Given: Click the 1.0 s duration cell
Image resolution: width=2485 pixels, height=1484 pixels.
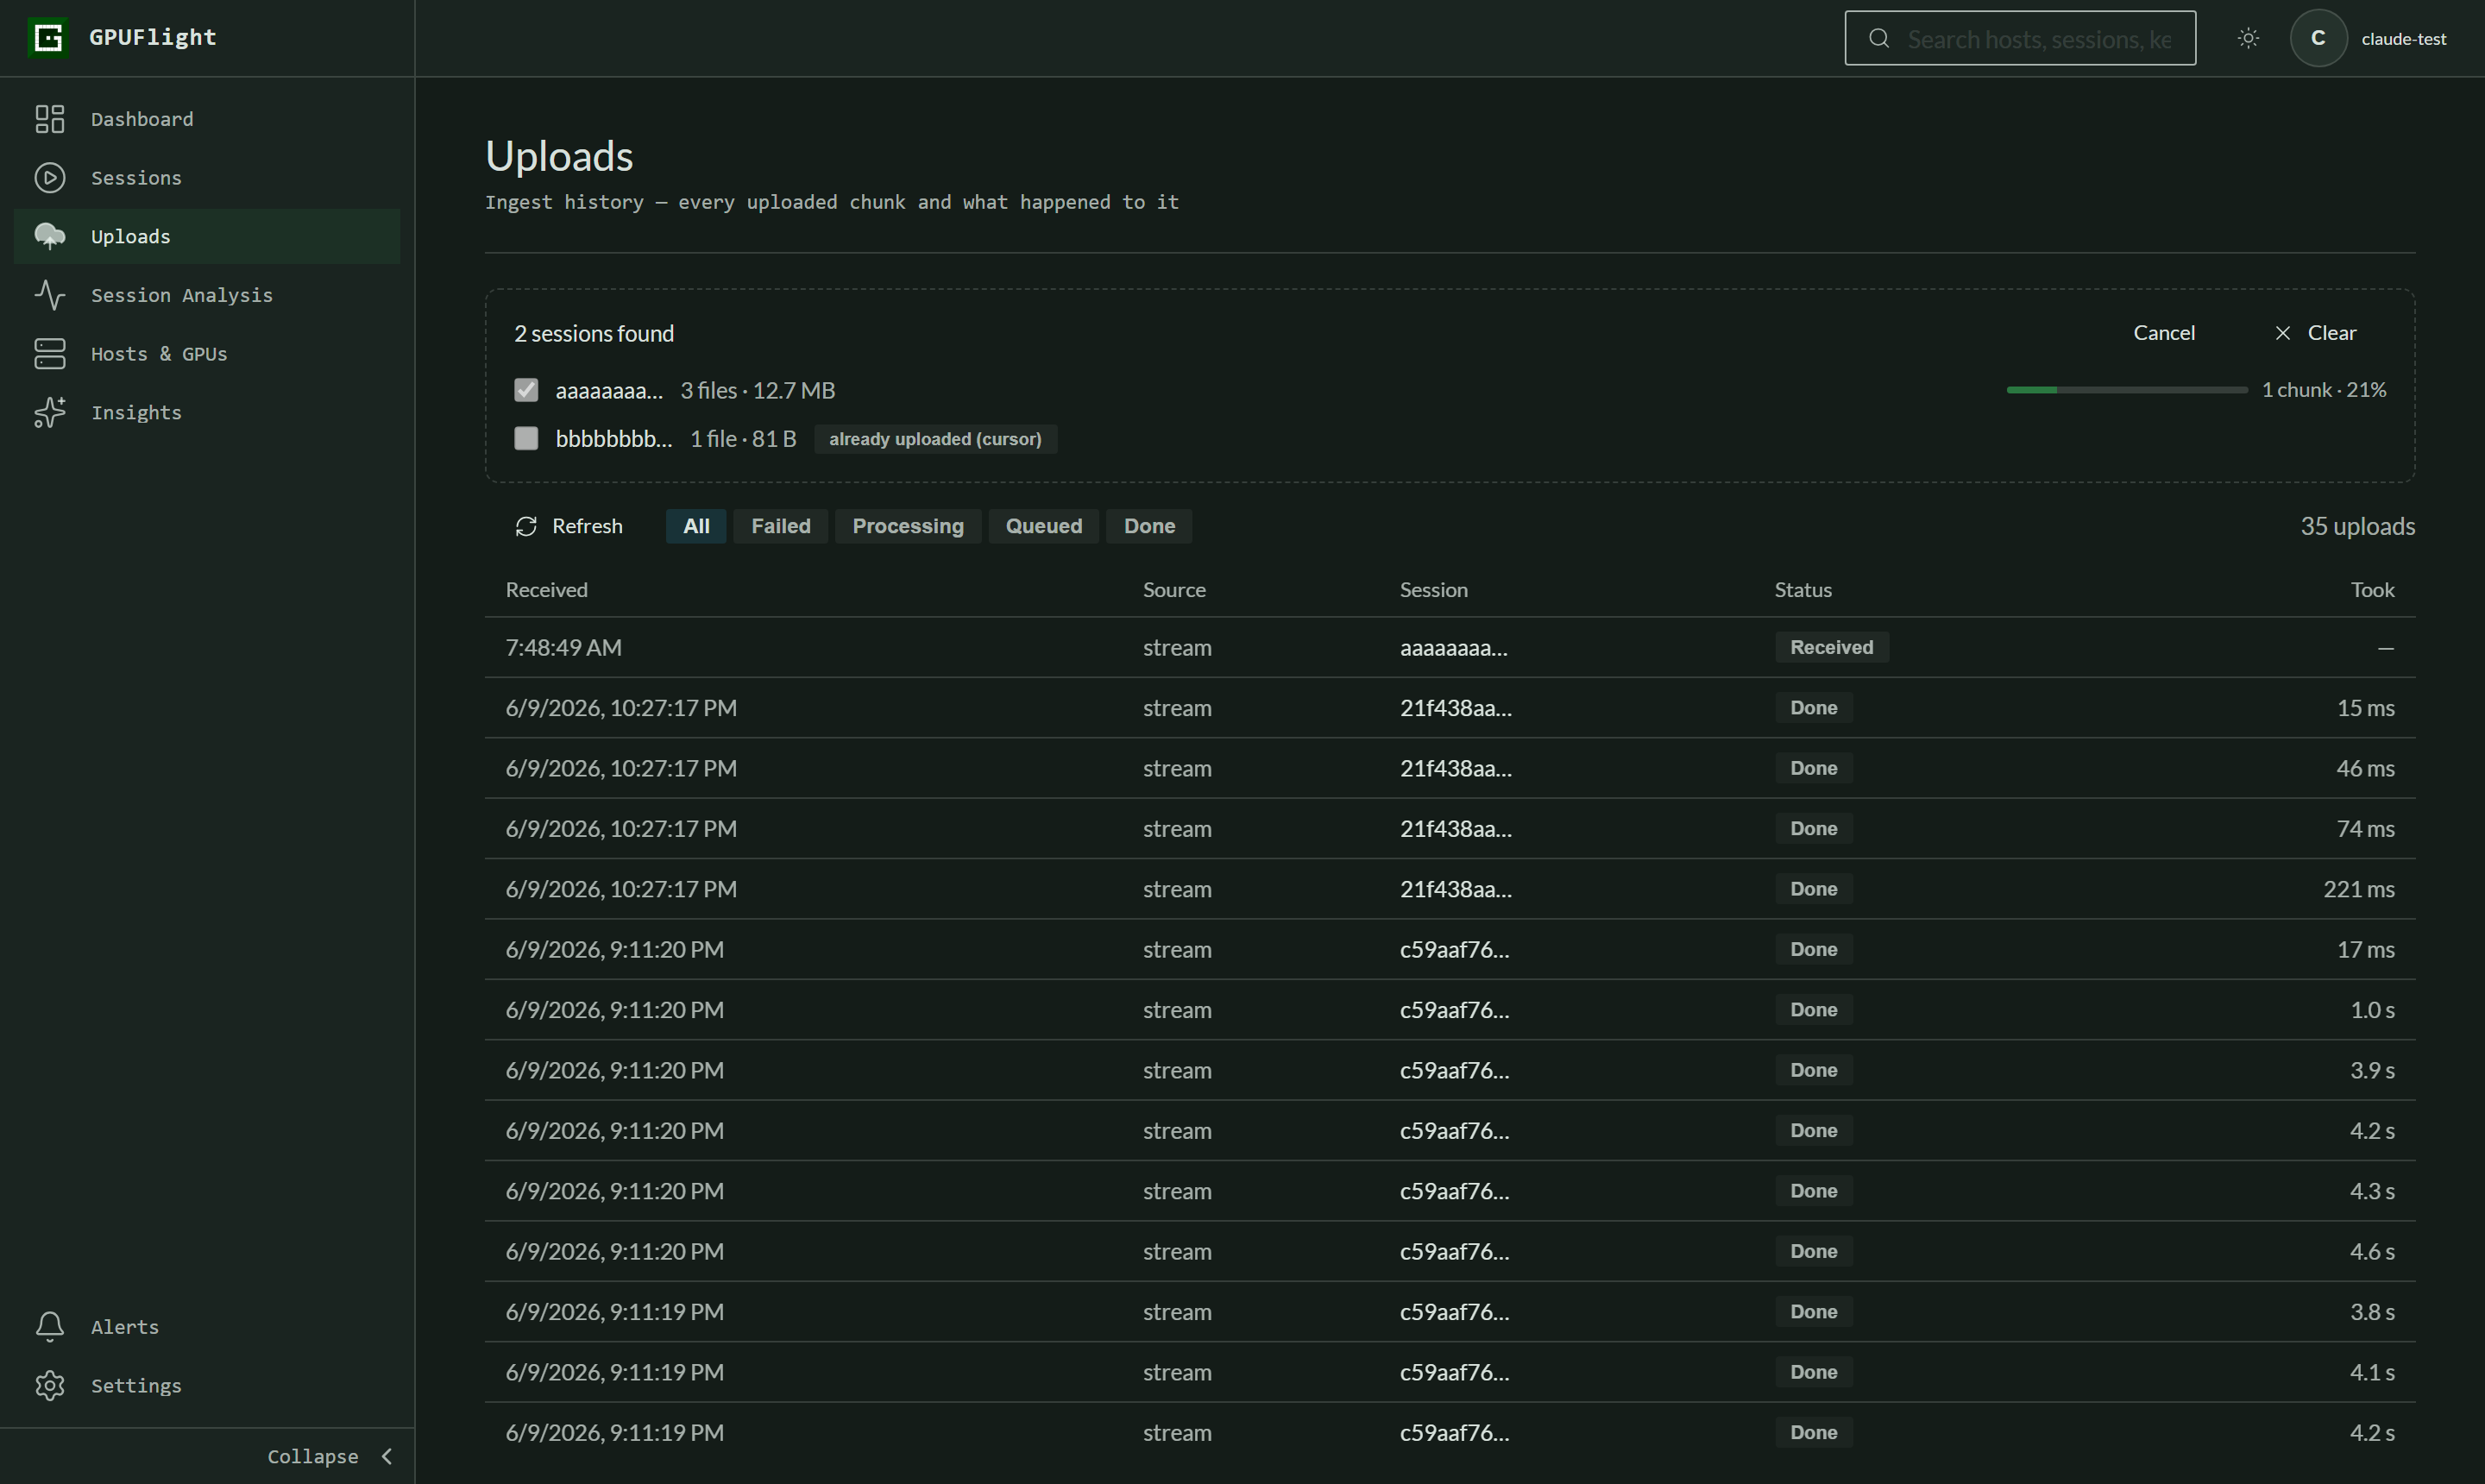Looking at the screenshot, I should point(2372,1010).
